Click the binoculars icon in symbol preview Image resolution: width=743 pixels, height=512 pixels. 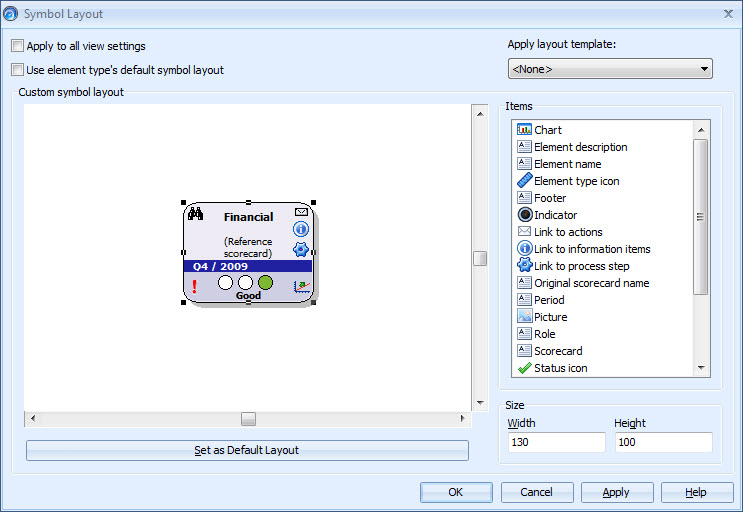195,214
